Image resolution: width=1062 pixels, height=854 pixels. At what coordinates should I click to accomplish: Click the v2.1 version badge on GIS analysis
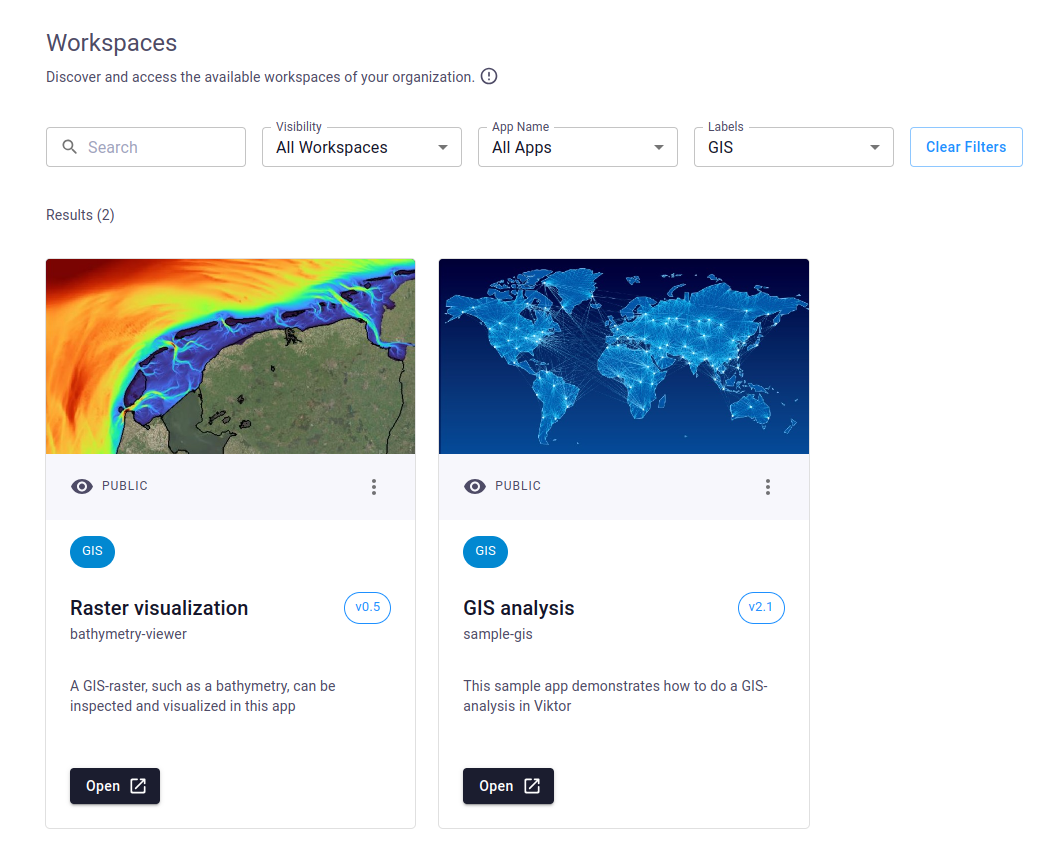coord(761,608)
